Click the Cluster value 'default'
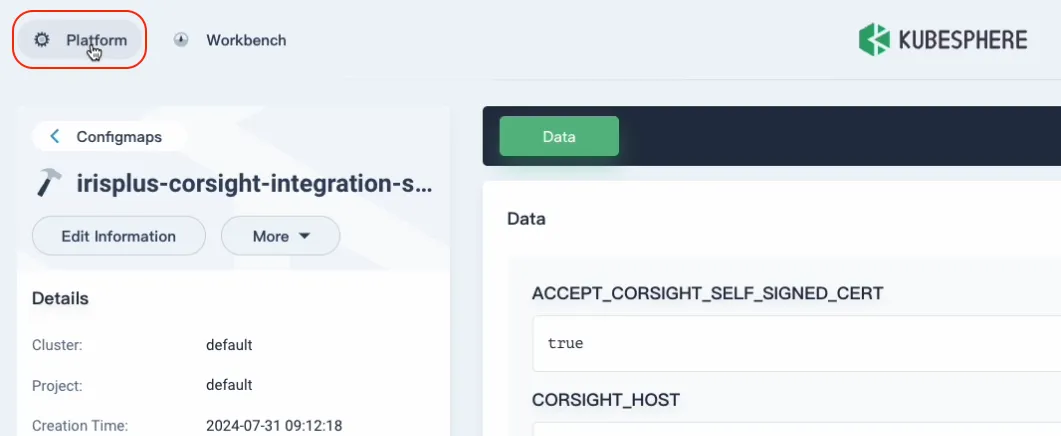The image size is (1061, 436). pyautogui.click(x=229, y=345)
